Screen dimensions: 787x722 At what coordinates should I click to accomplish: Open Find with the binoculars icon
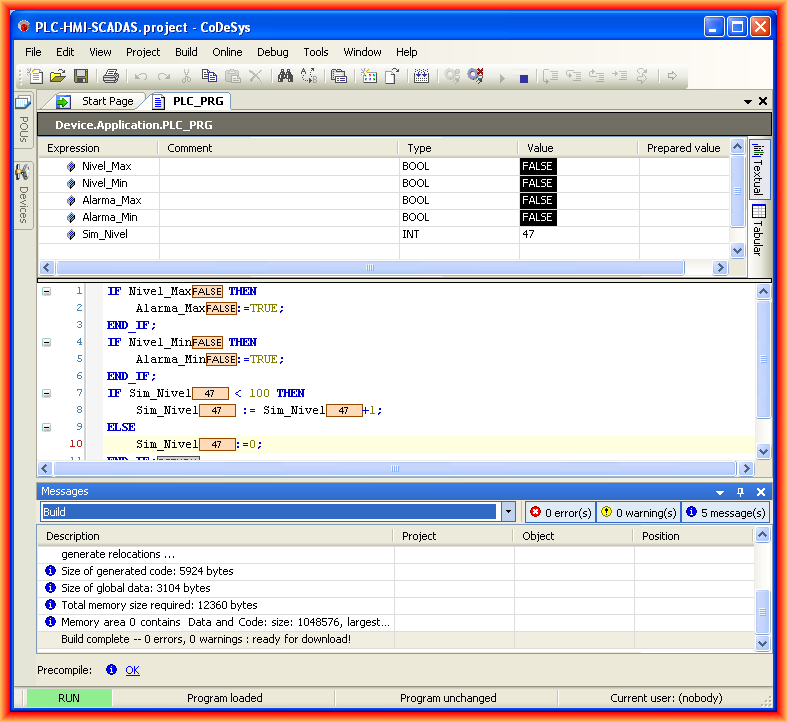285,76
